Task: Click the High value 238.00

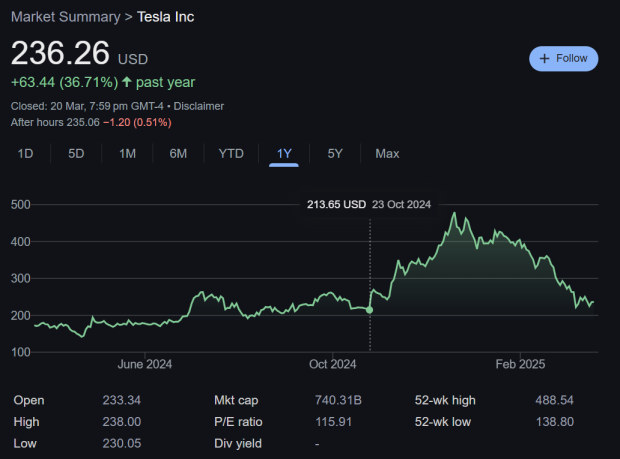Action: (x=121, y=422)
